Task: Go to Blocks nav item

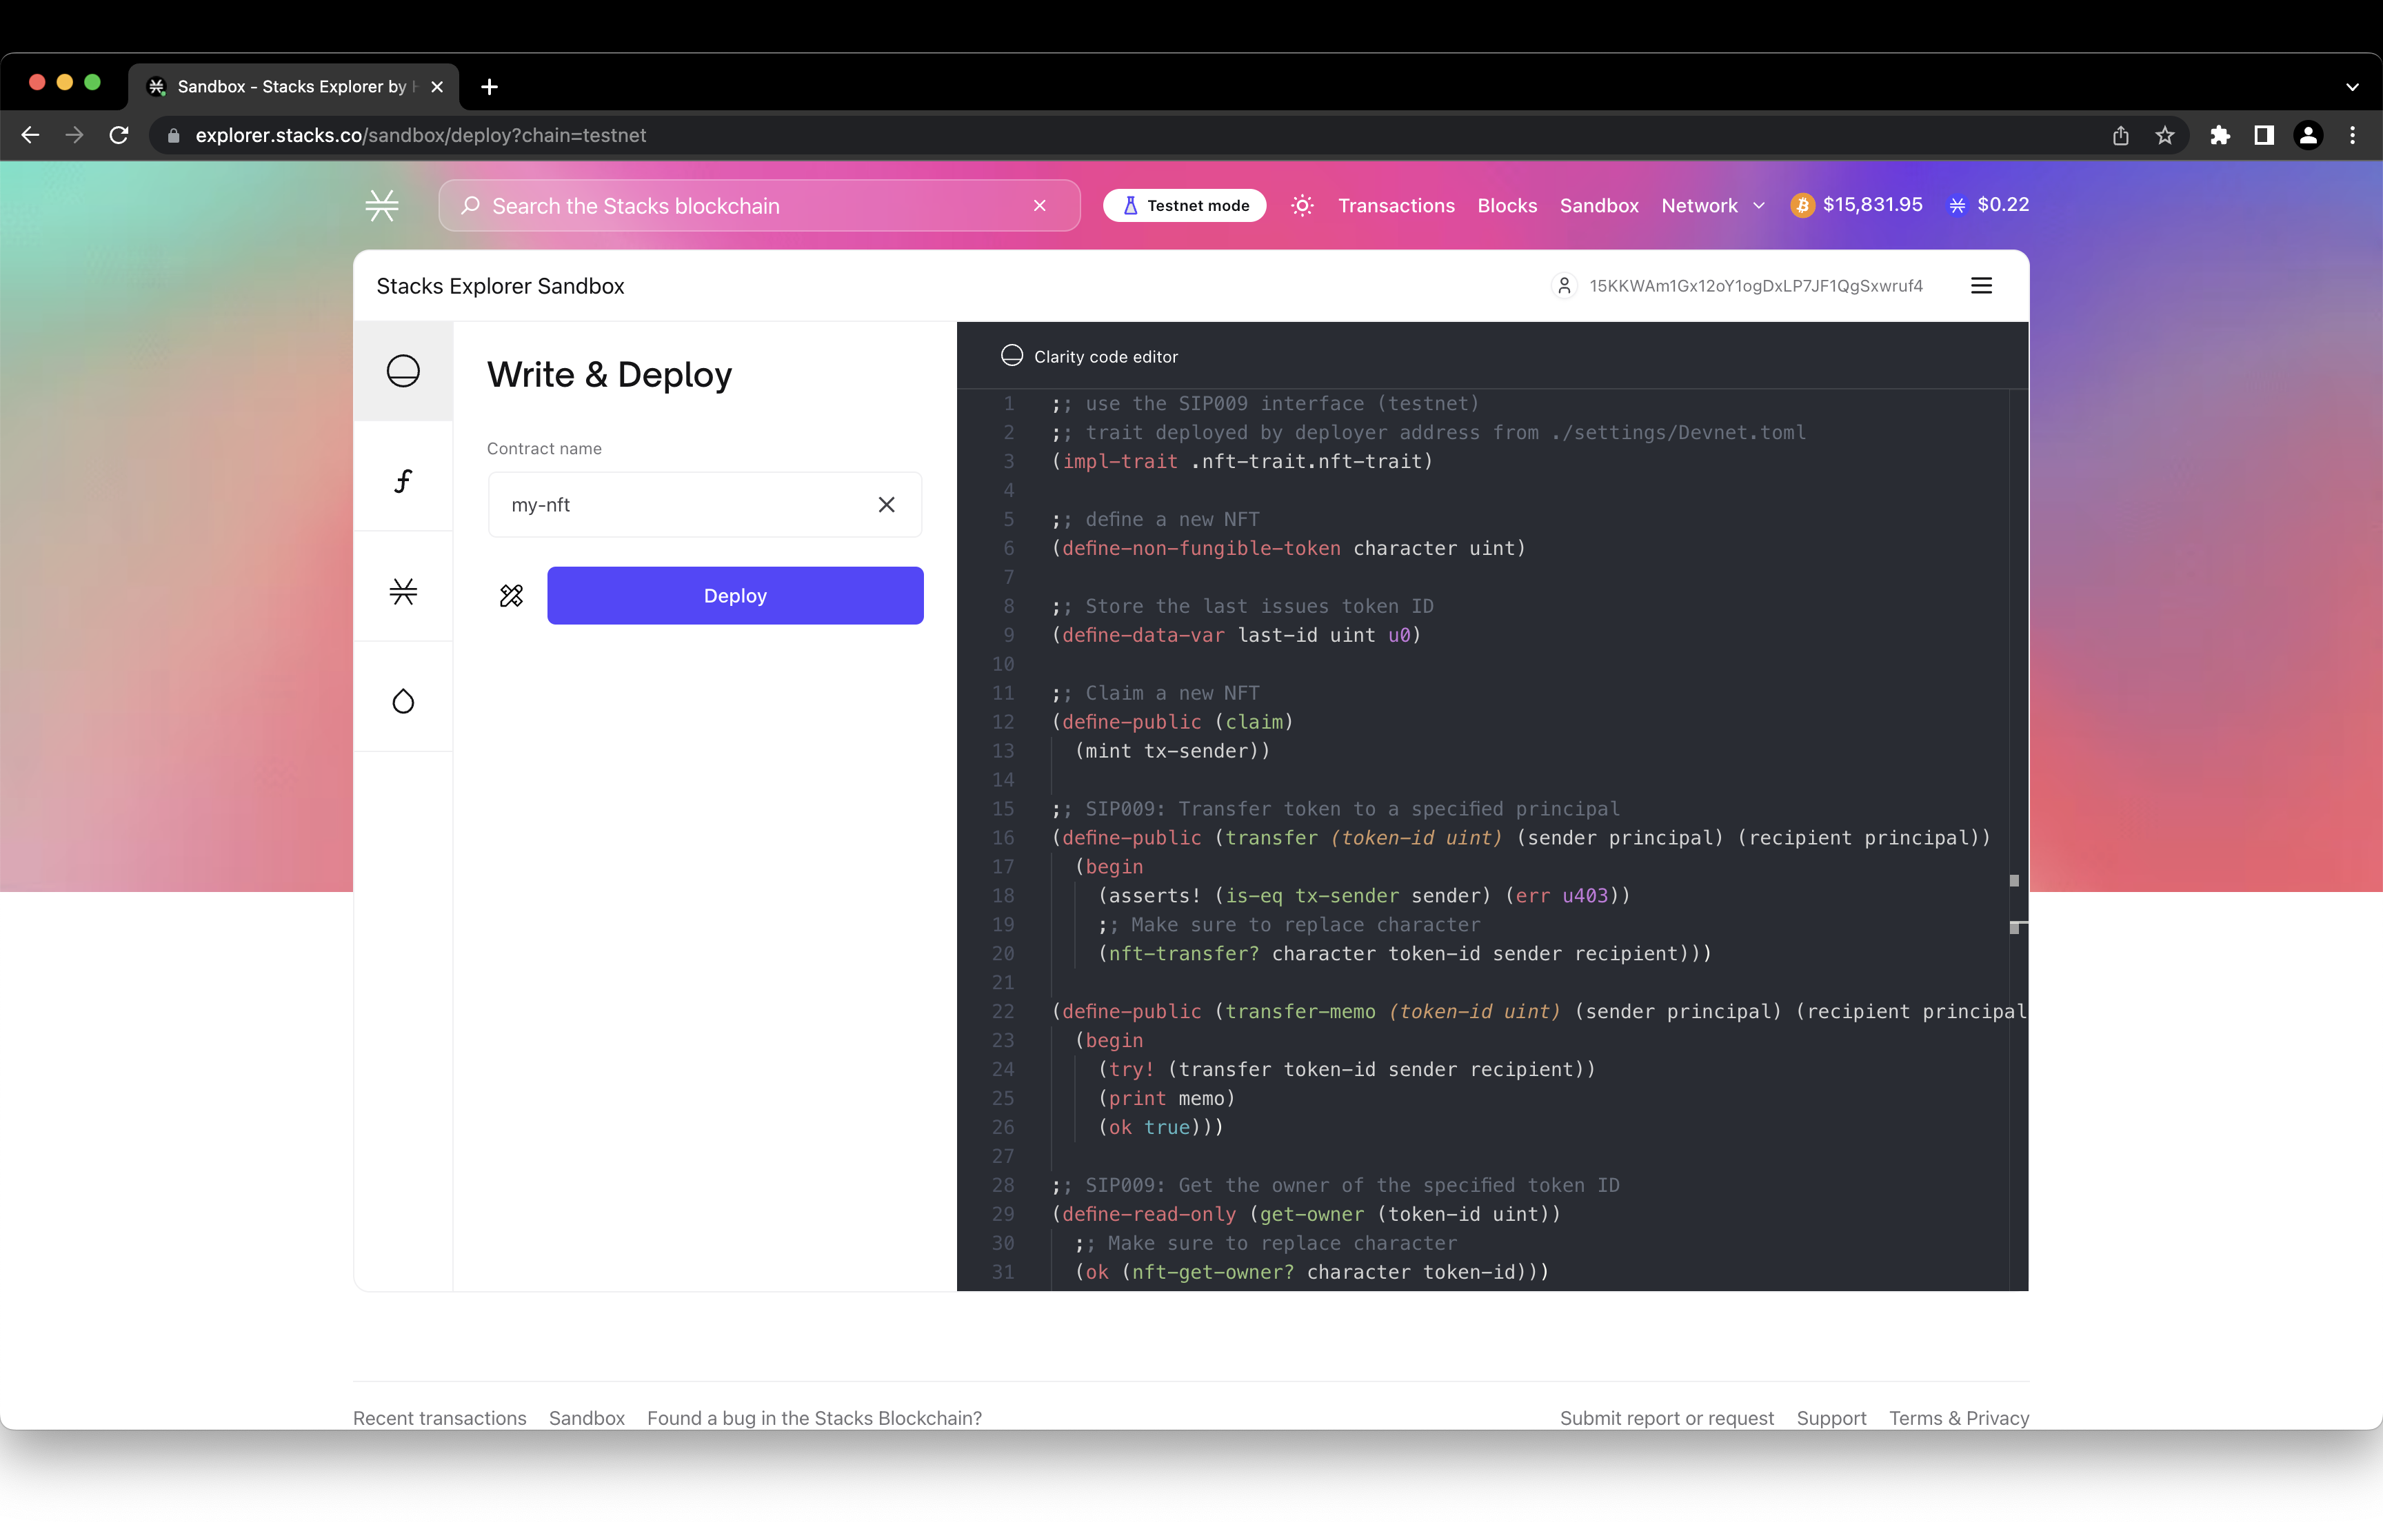Action: click(x=1507, y=206)
